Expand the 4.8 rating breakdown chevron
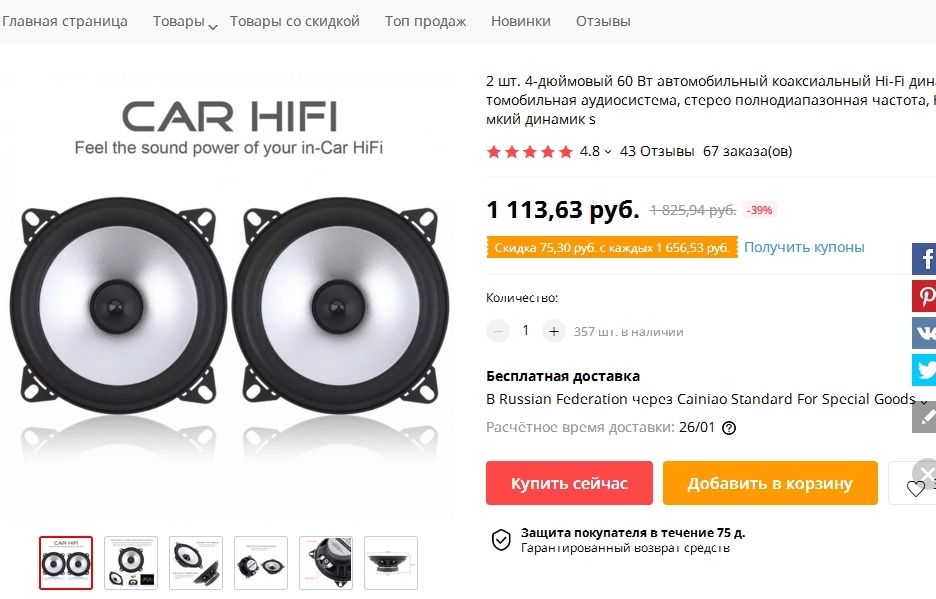 tap(608, 152)
